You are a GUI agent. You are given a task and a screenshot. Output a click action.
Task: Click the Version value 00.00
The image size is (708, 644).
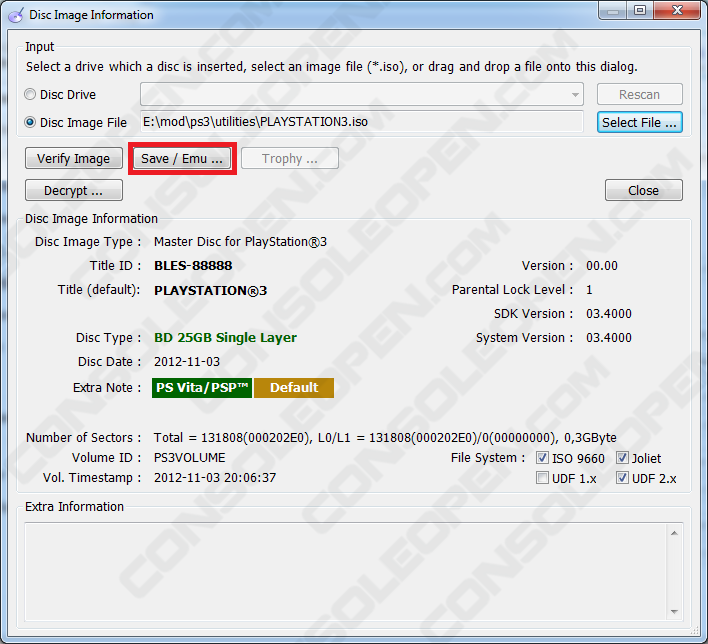602,266
